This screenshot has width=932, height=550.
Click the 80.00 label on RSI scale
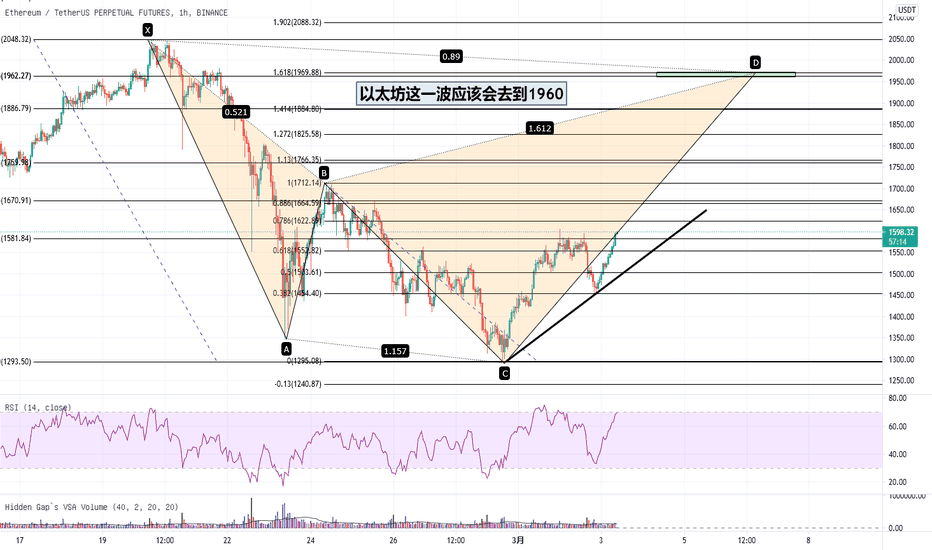(898, 398)
